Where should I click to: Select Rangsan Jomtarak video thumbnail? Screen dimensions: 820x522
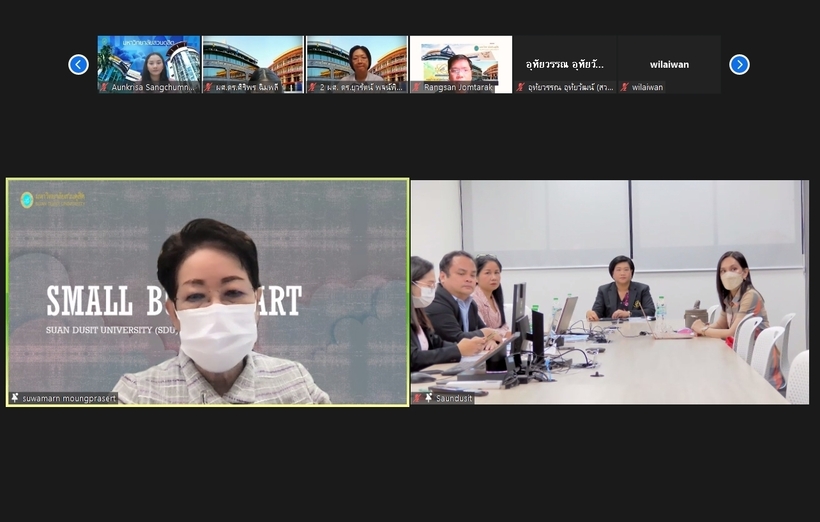[461, 64]
